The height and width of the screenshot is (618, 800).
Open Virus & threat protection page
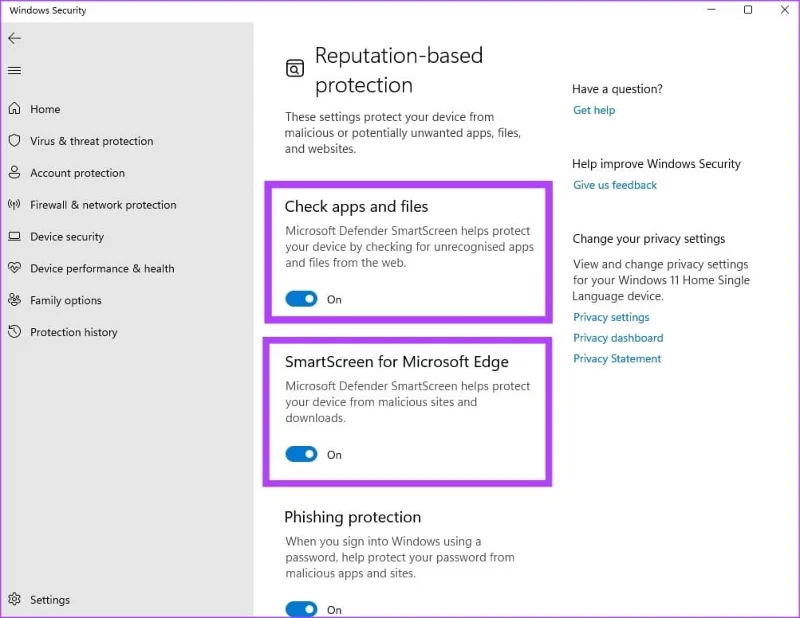point(91,141)
